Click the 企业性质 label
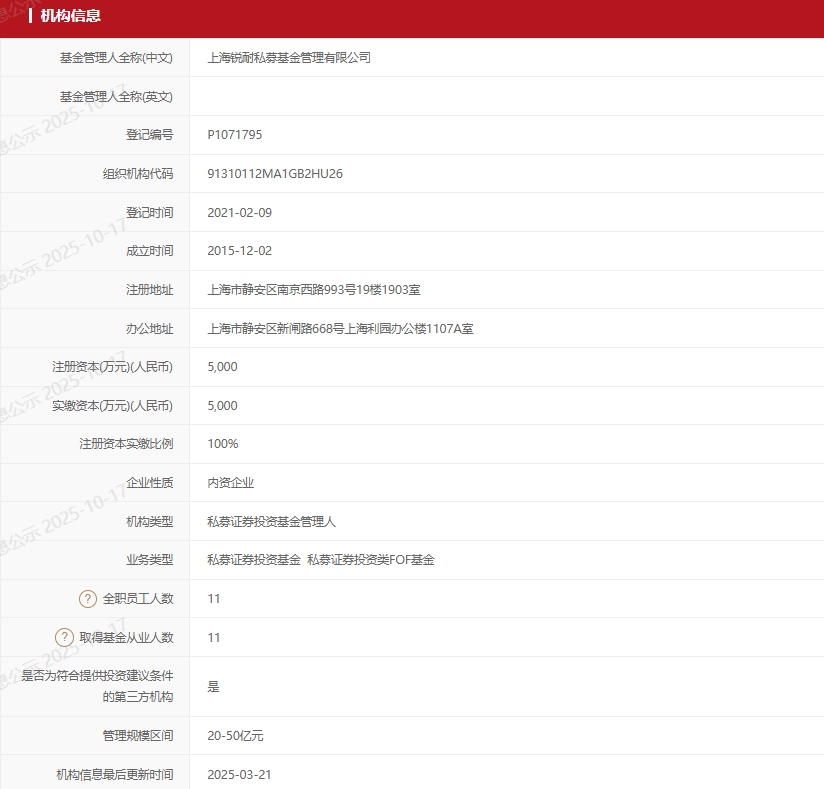 [150, 483]
